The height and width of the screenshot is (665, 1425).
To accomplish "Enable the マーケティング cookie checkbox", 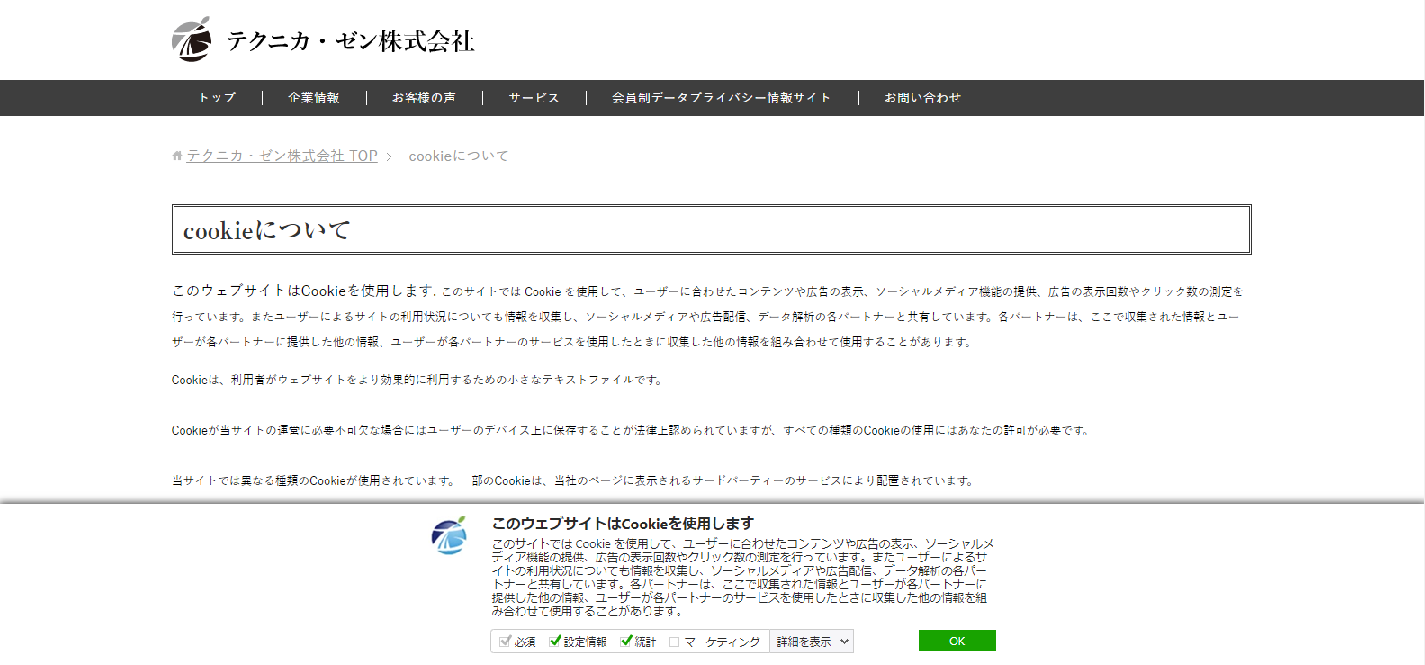I will (674, 642).
